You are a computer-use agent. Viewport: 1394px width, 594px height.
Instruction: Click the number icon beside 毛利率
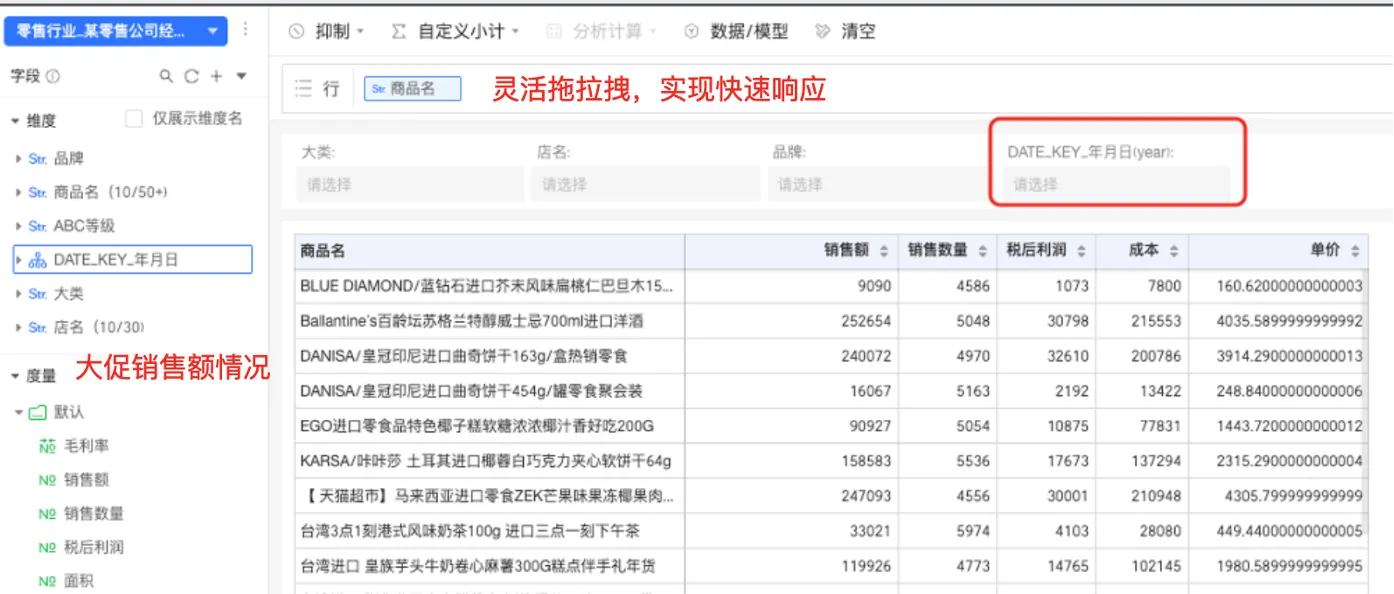click(47, 446)
